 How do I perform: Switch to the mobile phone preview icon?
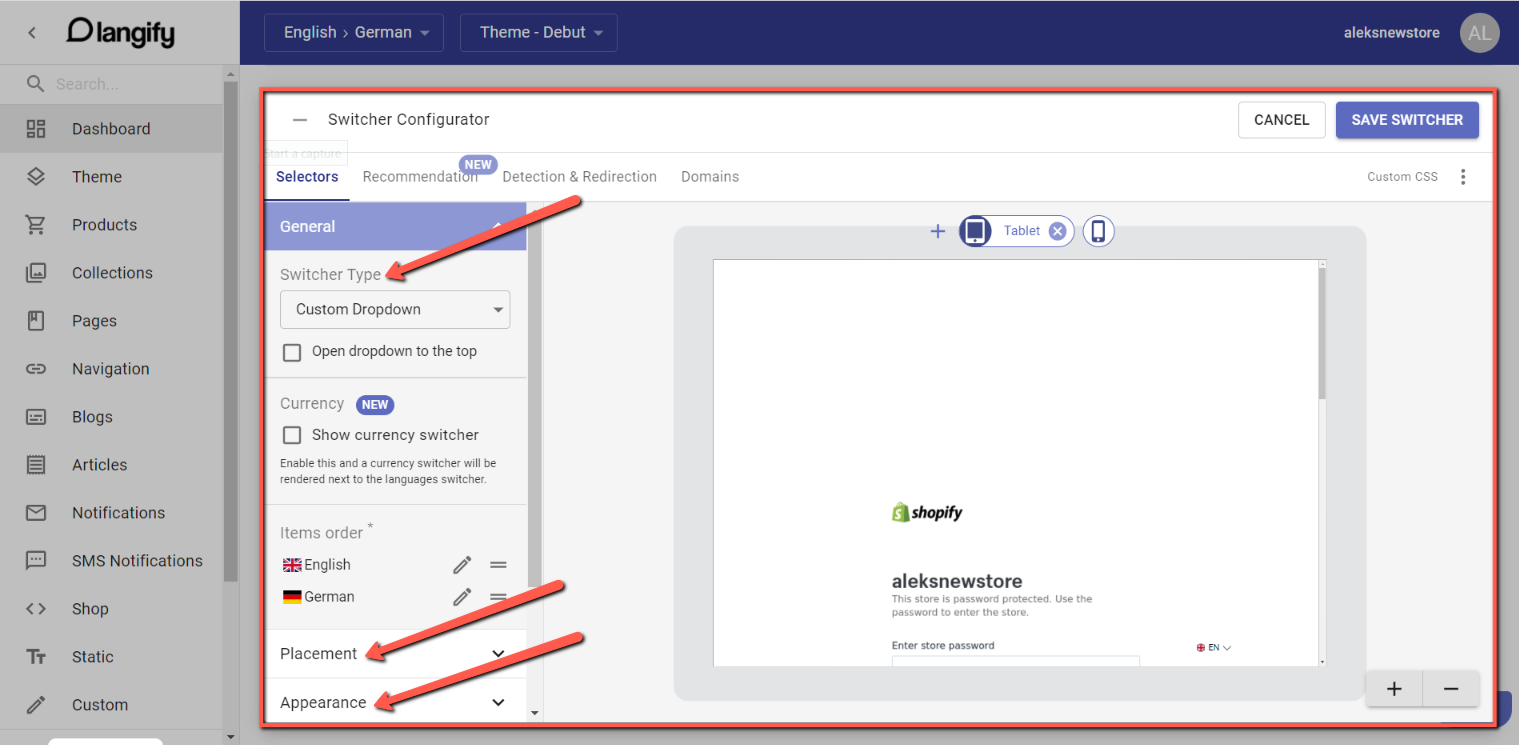[1098, 231]
